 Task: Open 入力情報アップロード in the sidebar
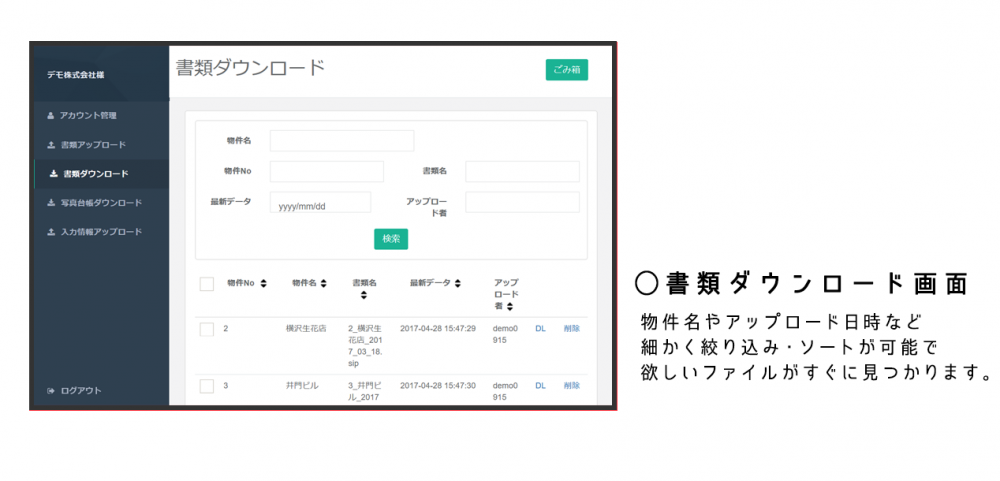pos(102,232)
